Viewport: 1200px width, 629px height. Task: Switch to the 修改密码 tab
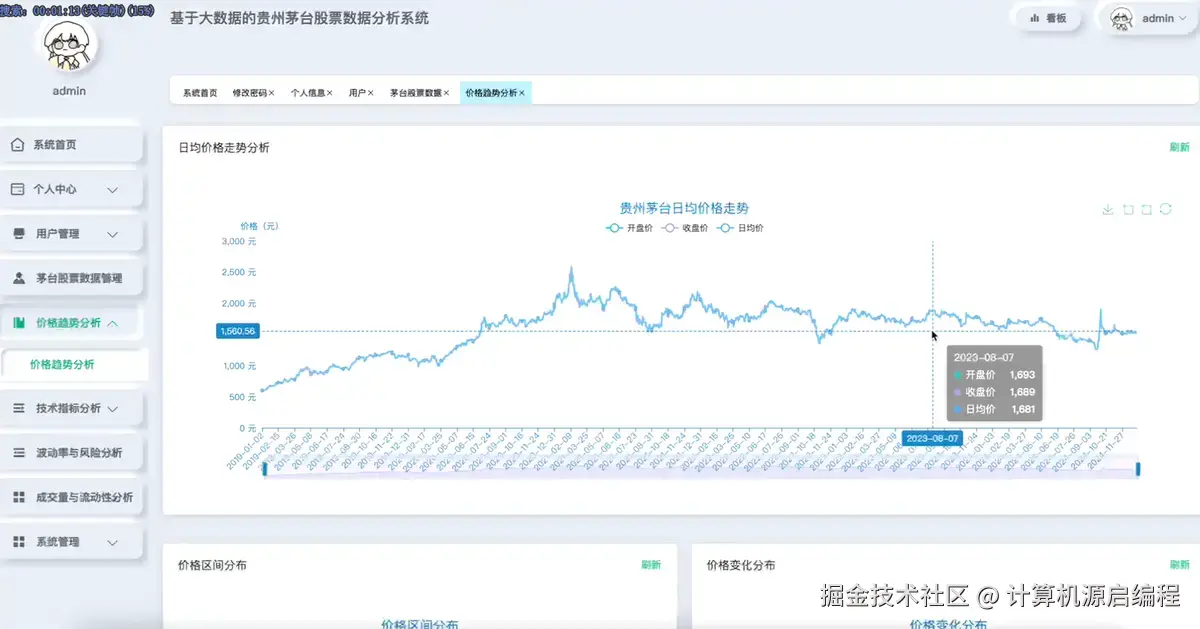(x=249, y=93)
